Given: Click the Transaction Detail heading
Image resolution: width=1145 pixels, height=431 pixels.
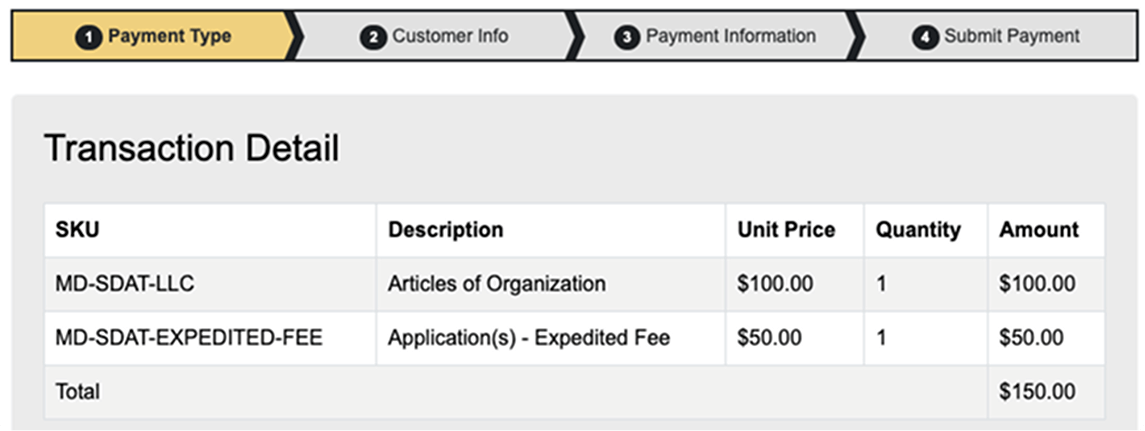Looking at the screenshot, I should coord(191,148).
